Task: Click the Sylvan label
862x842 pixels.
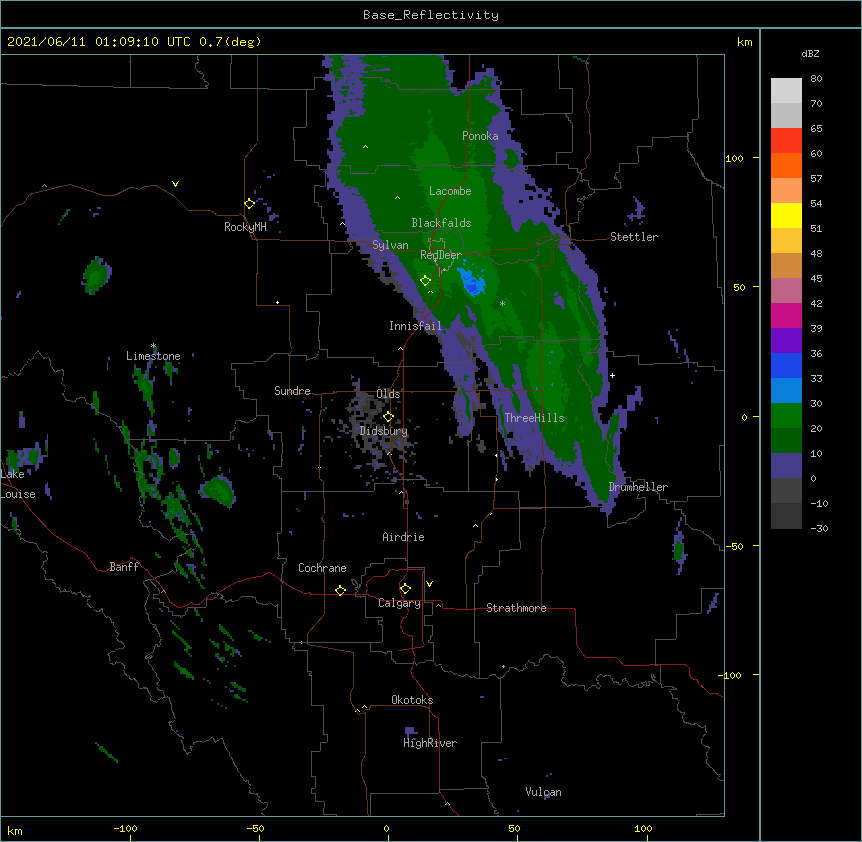Action: 390,245
